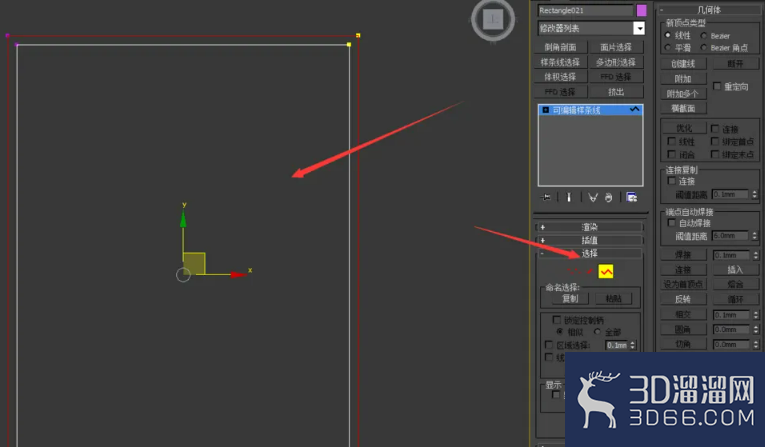Click the 附加多个 button
The height and width of the screenshot is (447, 765).
click(x=683, y=94)
